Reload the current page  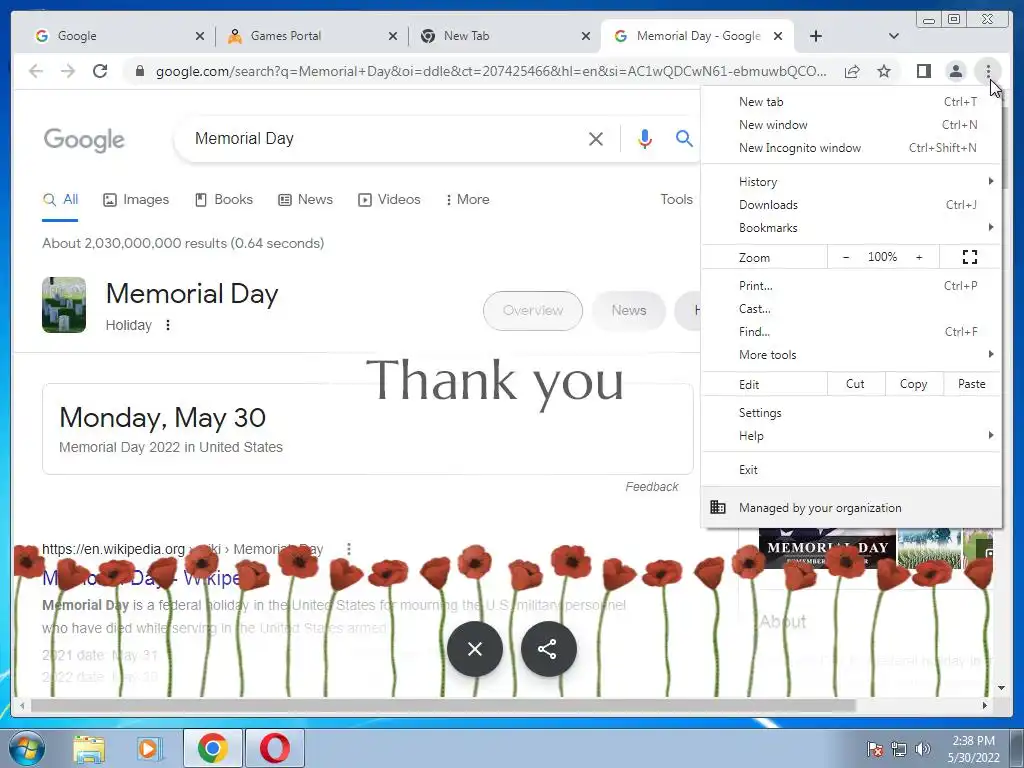100,71
